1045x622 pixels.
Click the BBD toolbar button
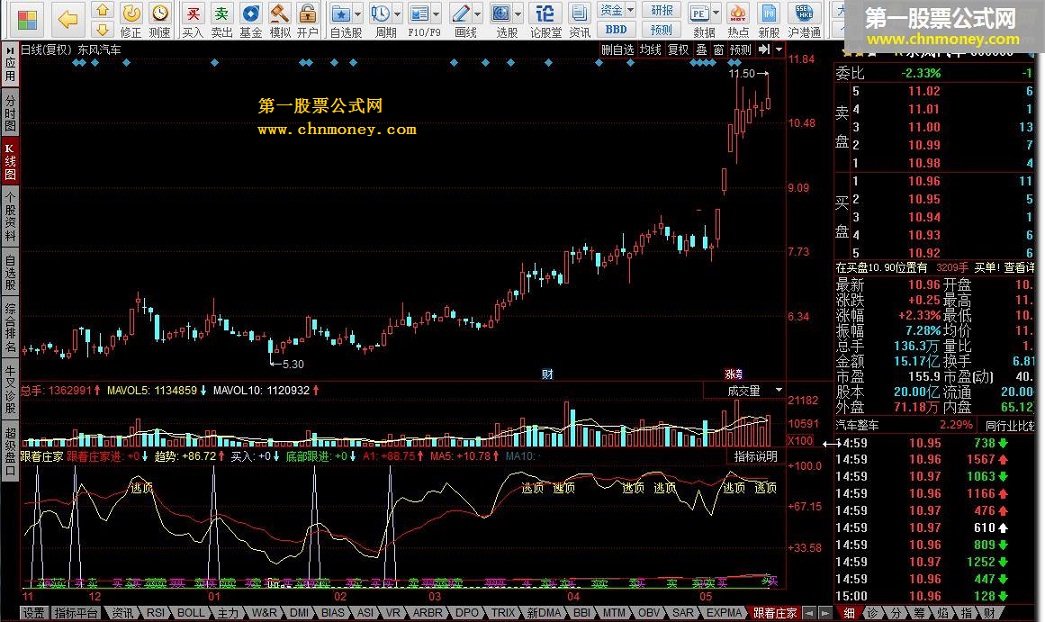point(616,29)
